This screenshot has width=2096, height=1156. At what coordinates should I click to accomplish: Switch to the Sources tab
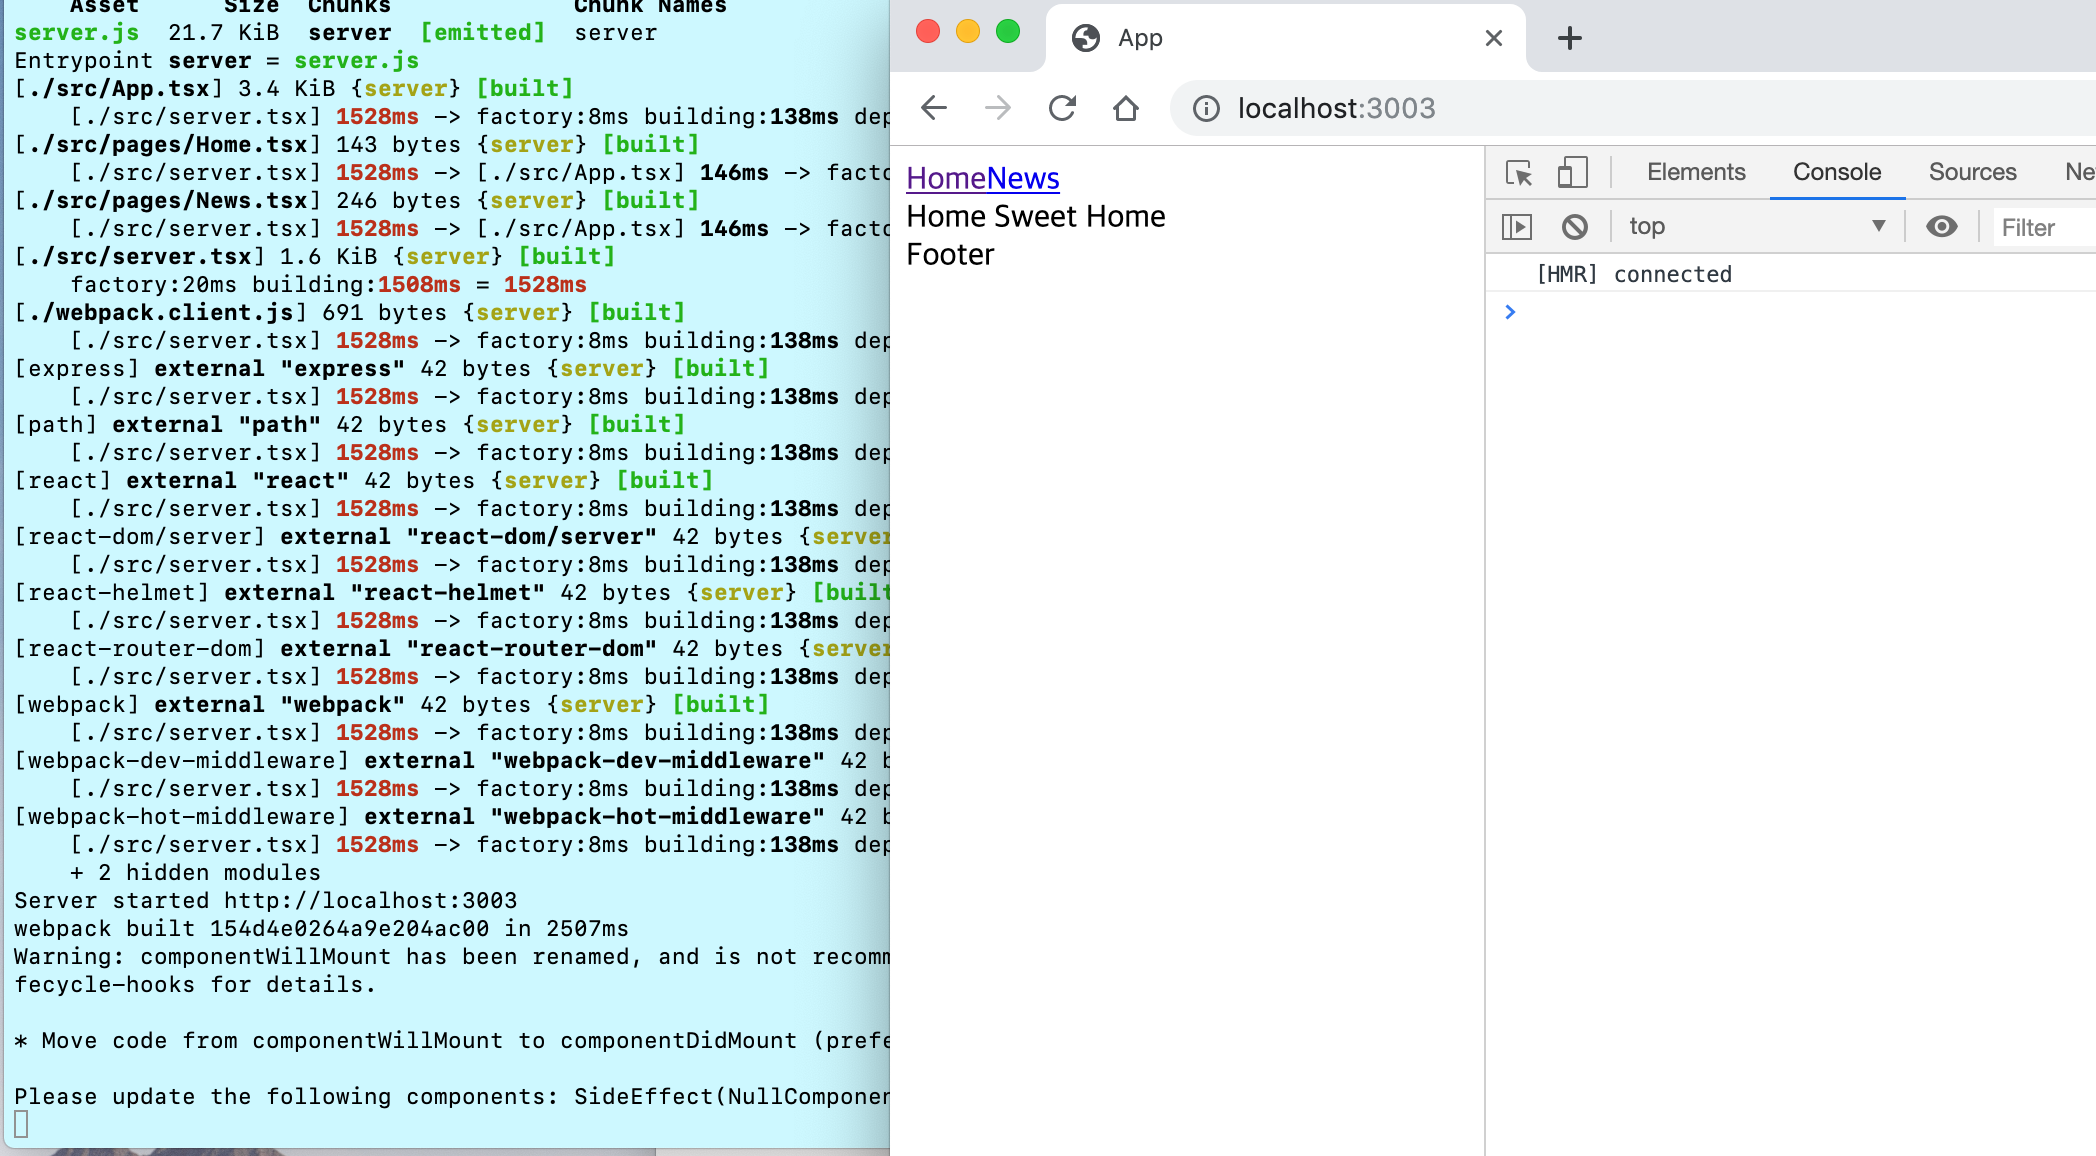pos(1972,172)
